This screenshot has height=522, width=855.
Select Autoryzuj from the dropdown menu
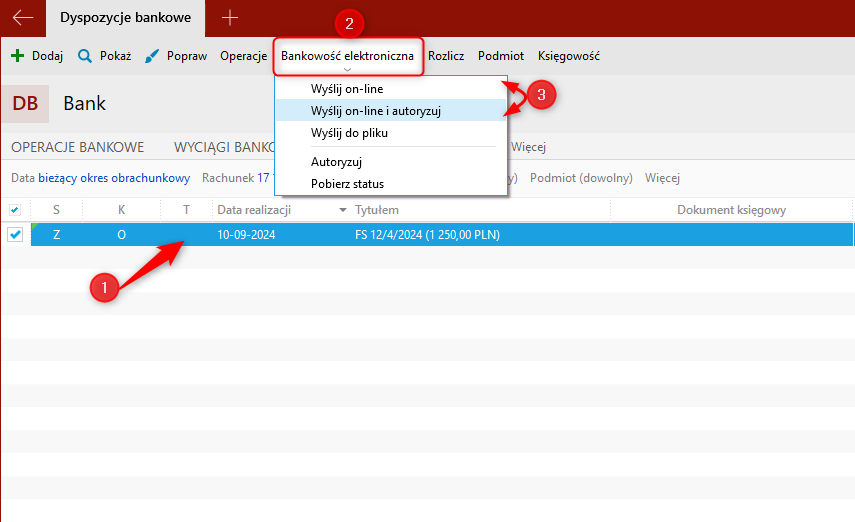coord(391,161)
